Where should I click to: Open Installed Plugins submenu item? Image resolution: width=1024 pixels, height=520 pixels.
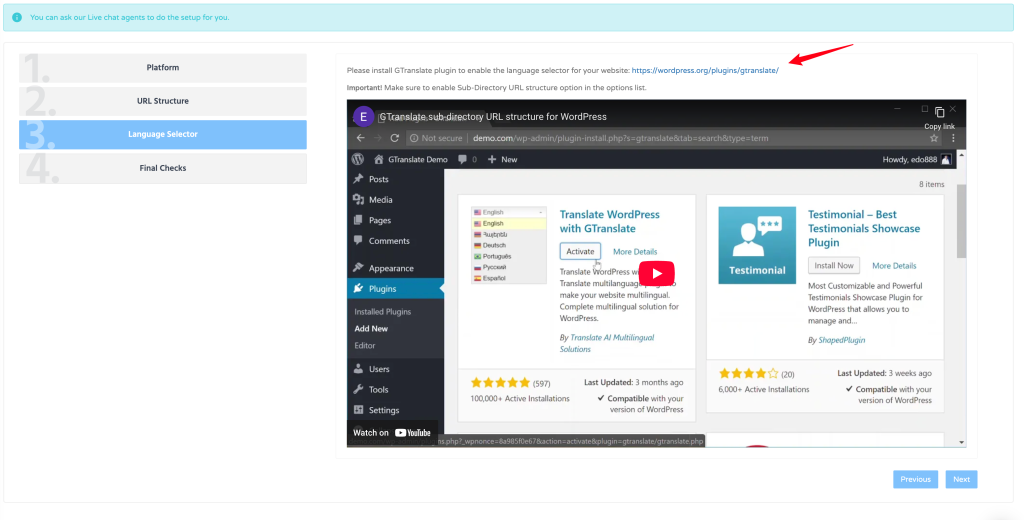click(383, 312)
